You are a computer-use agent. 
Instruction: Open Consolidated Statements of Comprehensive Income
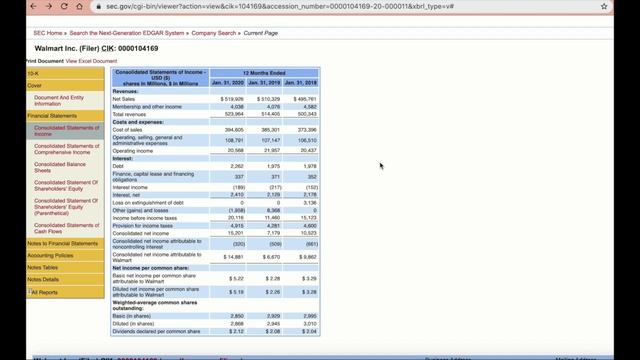(x=67, y=149)
